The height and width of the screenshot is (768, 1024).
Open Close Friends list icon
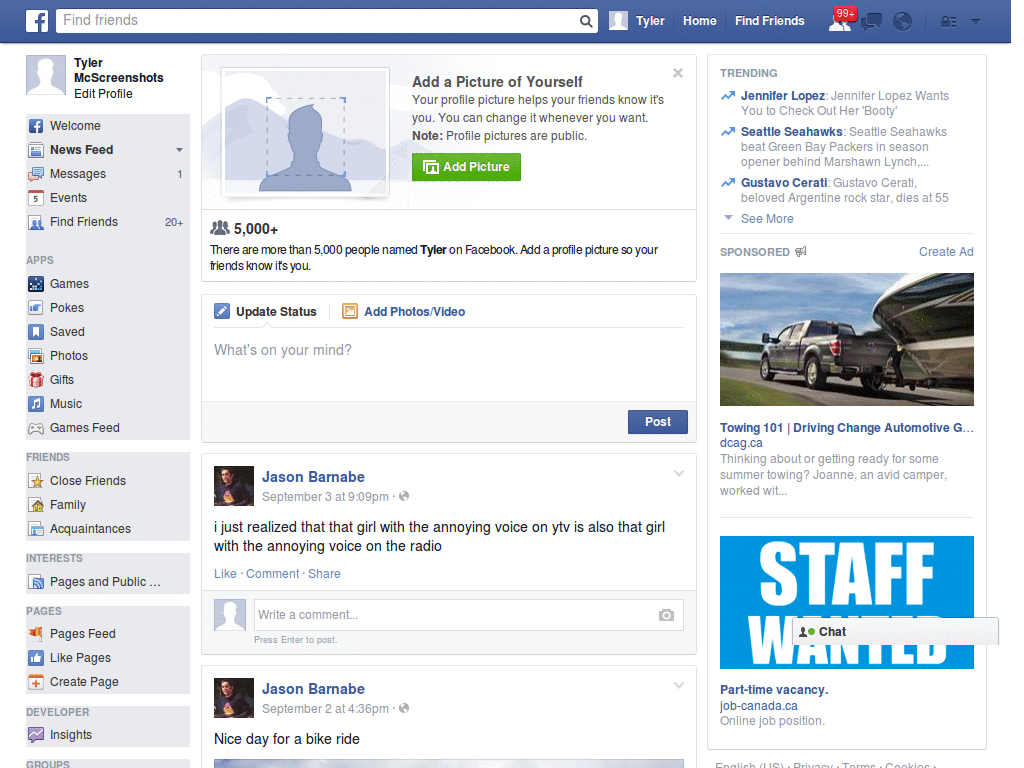(36, 481)
